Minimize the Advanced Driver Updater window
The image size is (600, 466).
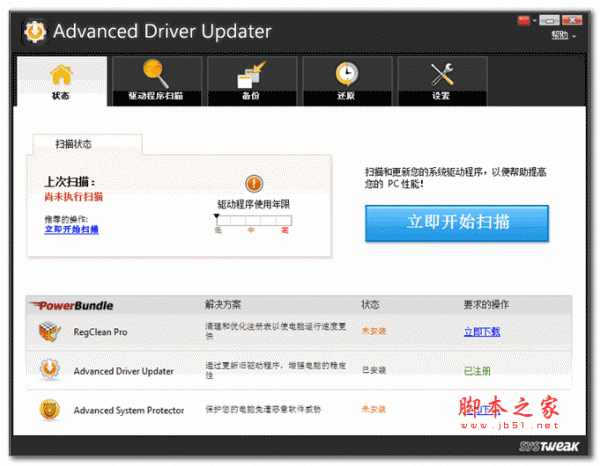549,20
